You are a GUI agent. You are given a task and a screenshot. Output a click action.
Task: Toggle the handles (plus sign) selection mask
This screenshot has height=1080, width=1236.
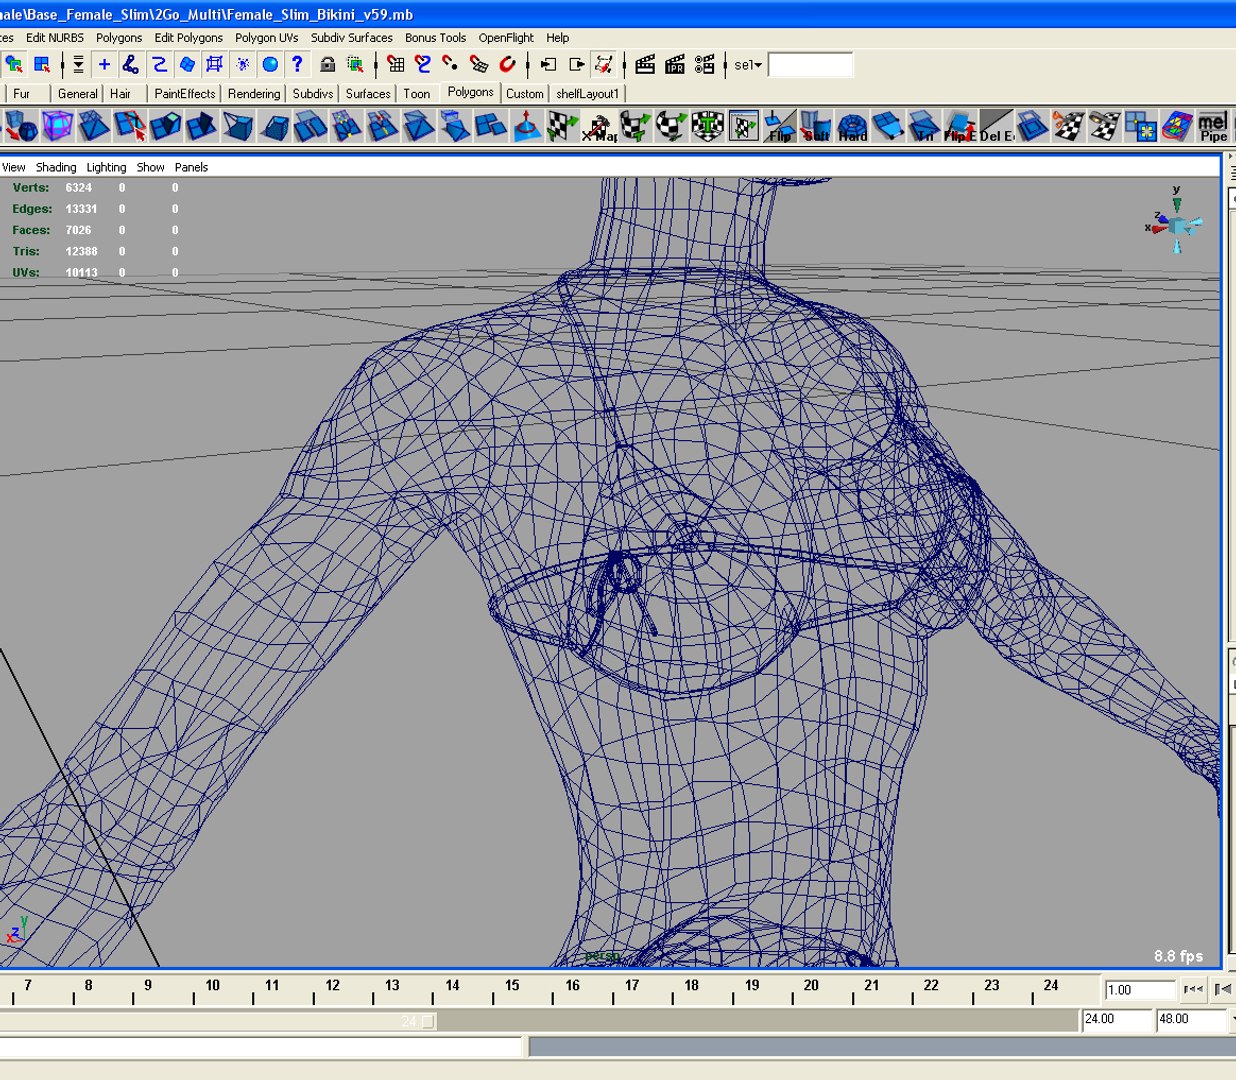104,65
